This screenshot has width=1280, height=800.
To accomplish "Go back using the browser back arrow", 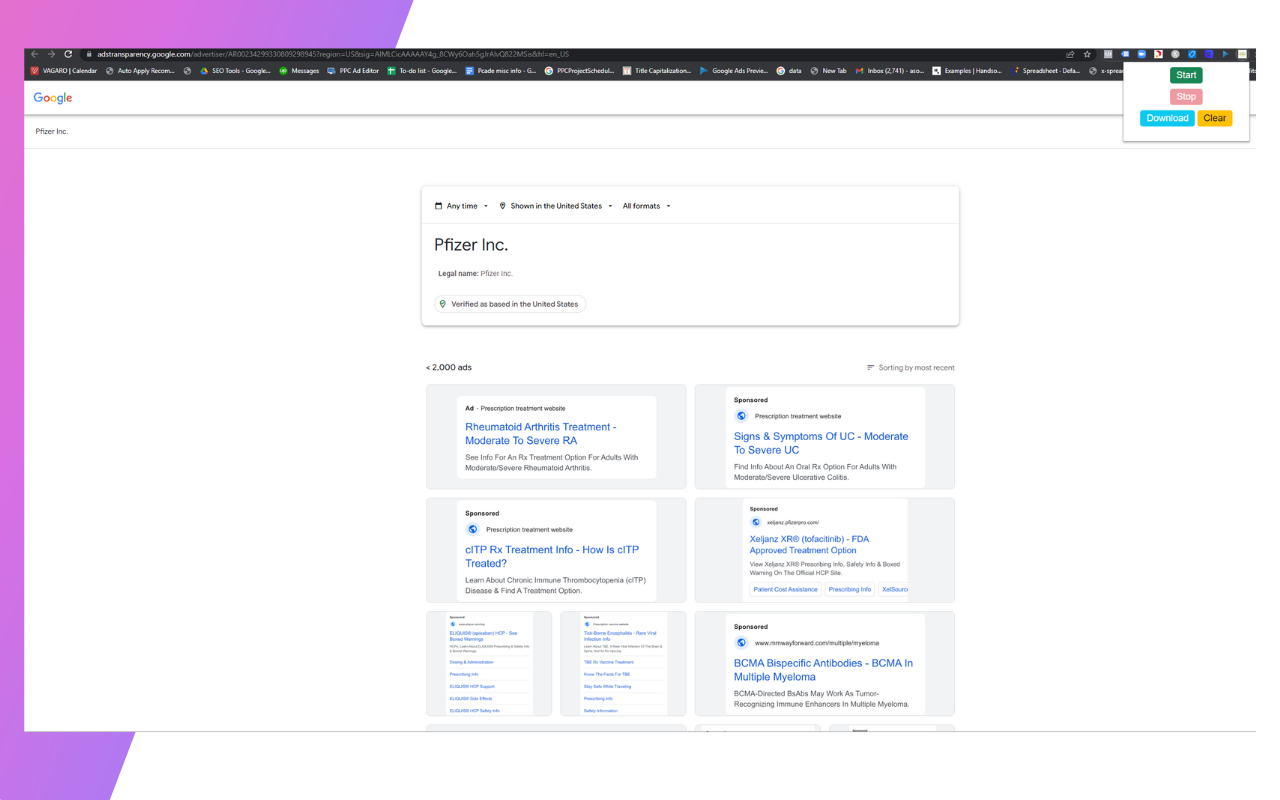I will (35, 54).
